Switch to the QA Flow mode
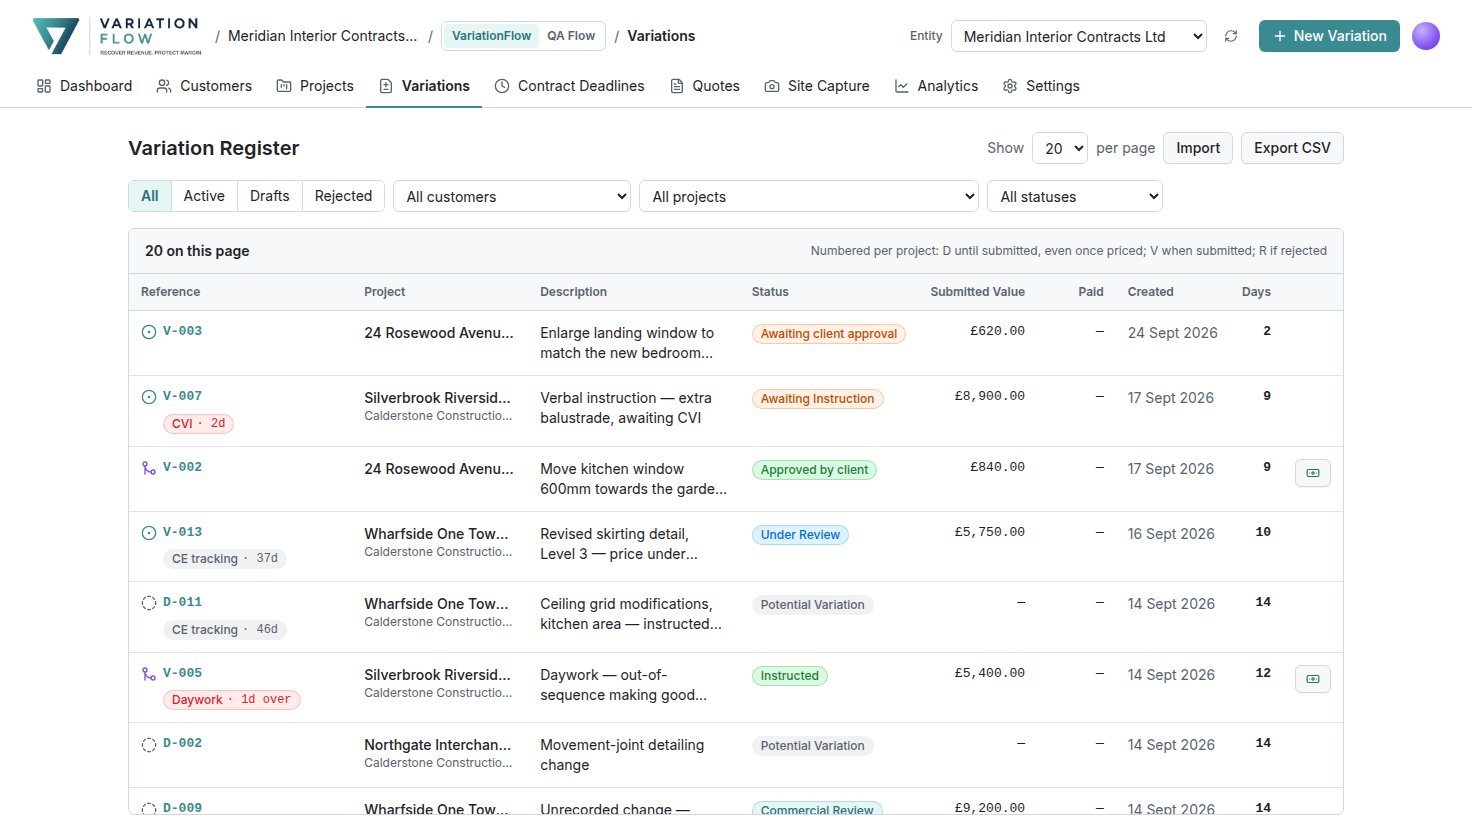 click(x=571, y=36)
